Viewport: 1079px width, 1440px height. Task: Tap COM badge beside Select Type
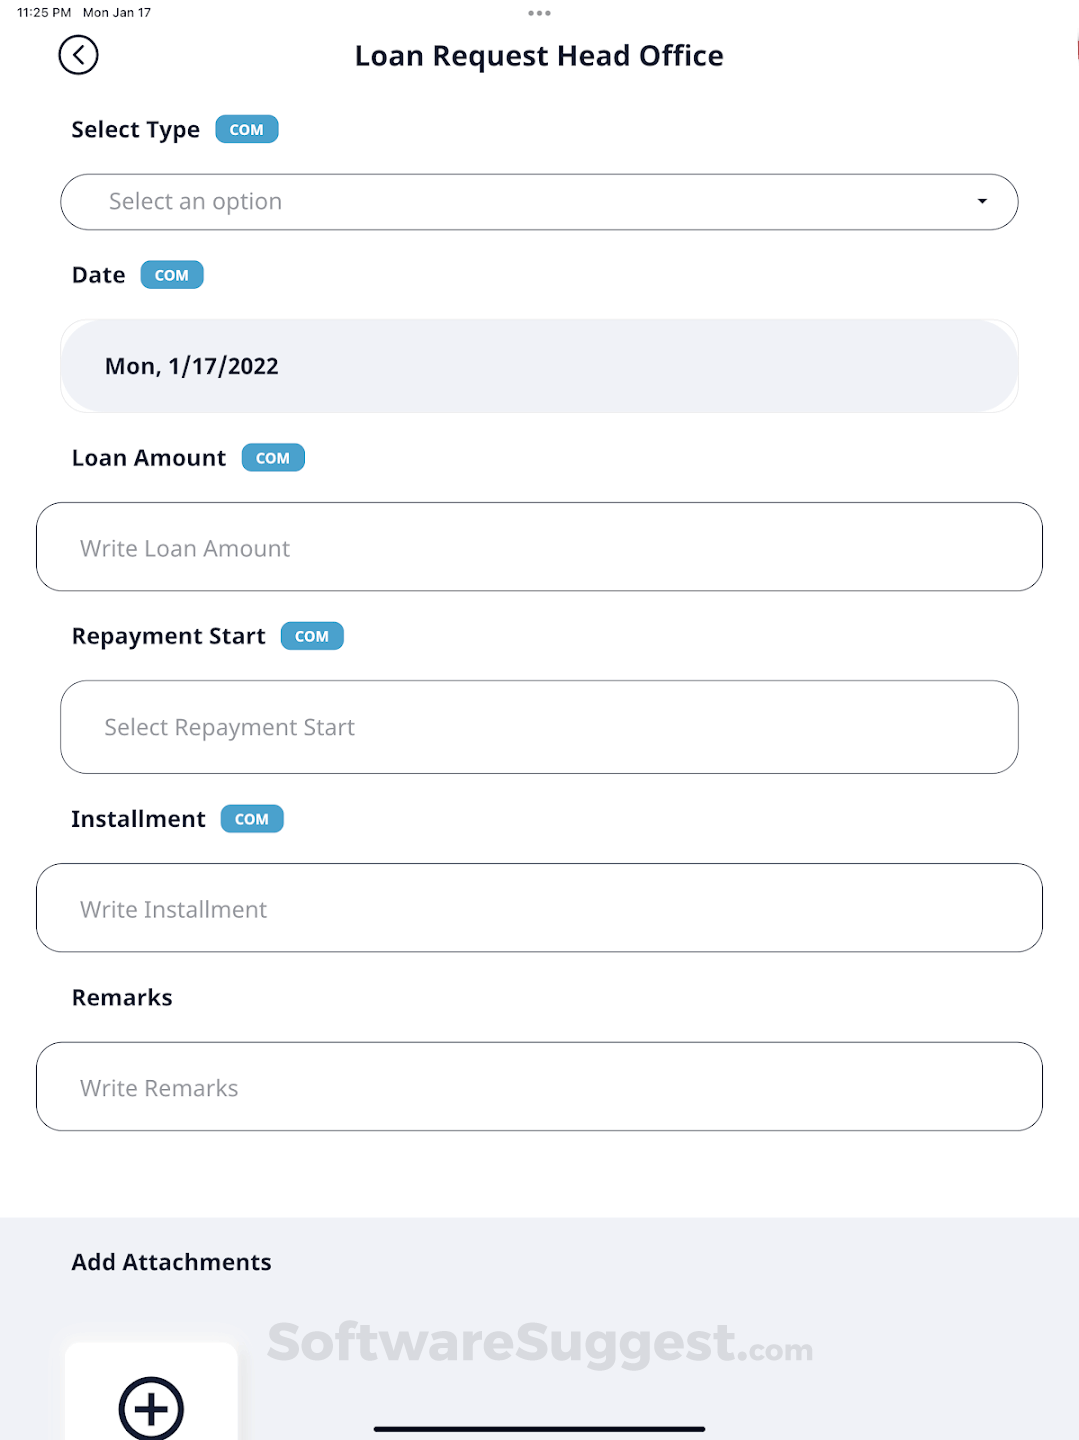[x=247, y=130]
